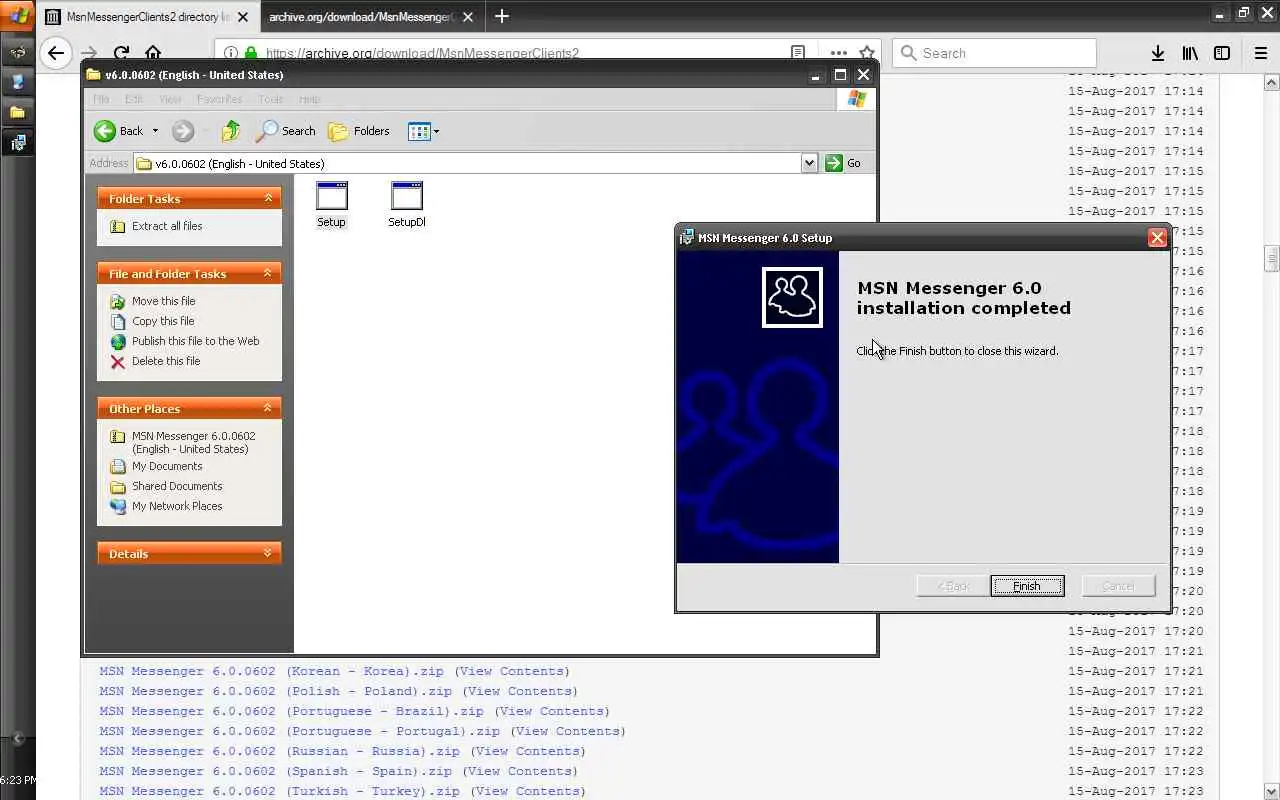Select the SetupDl file icon
Screen dimensions: 1280x800
tap(407, 204)
